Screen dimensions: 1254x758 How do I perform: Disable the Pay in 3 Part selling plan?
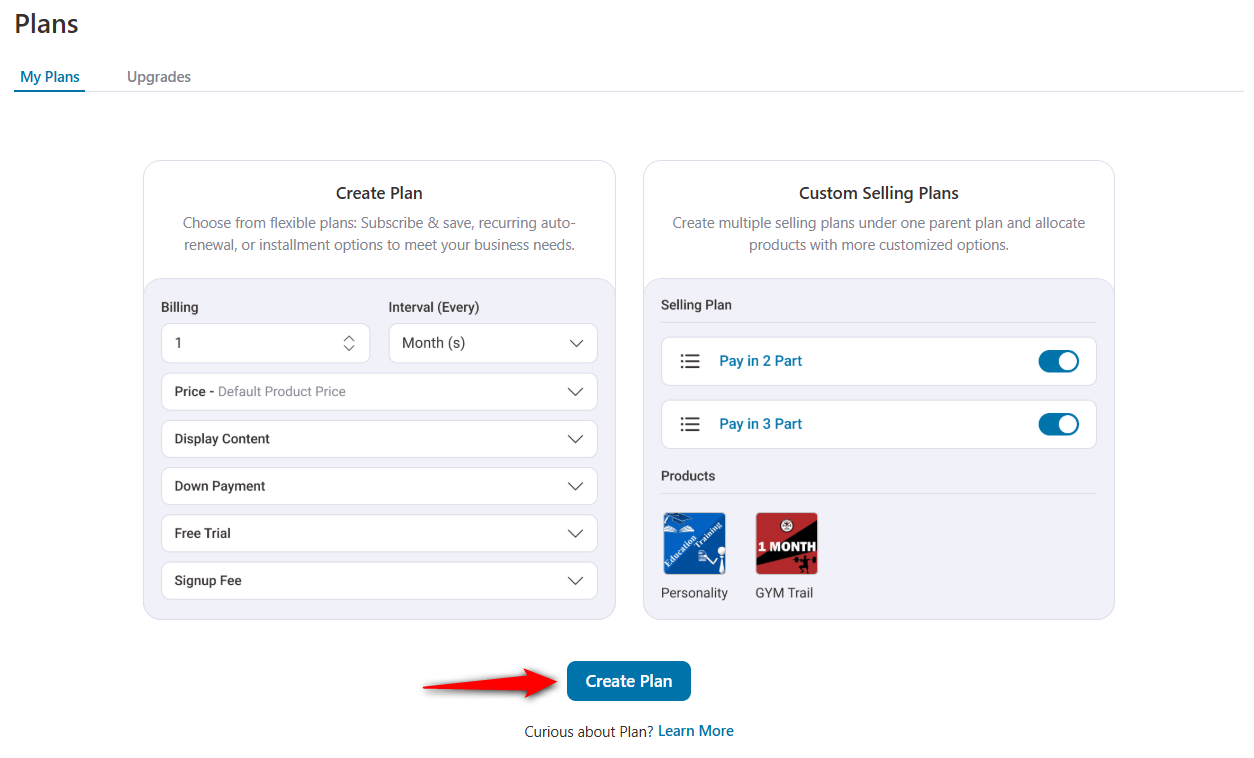(1058, 424)
